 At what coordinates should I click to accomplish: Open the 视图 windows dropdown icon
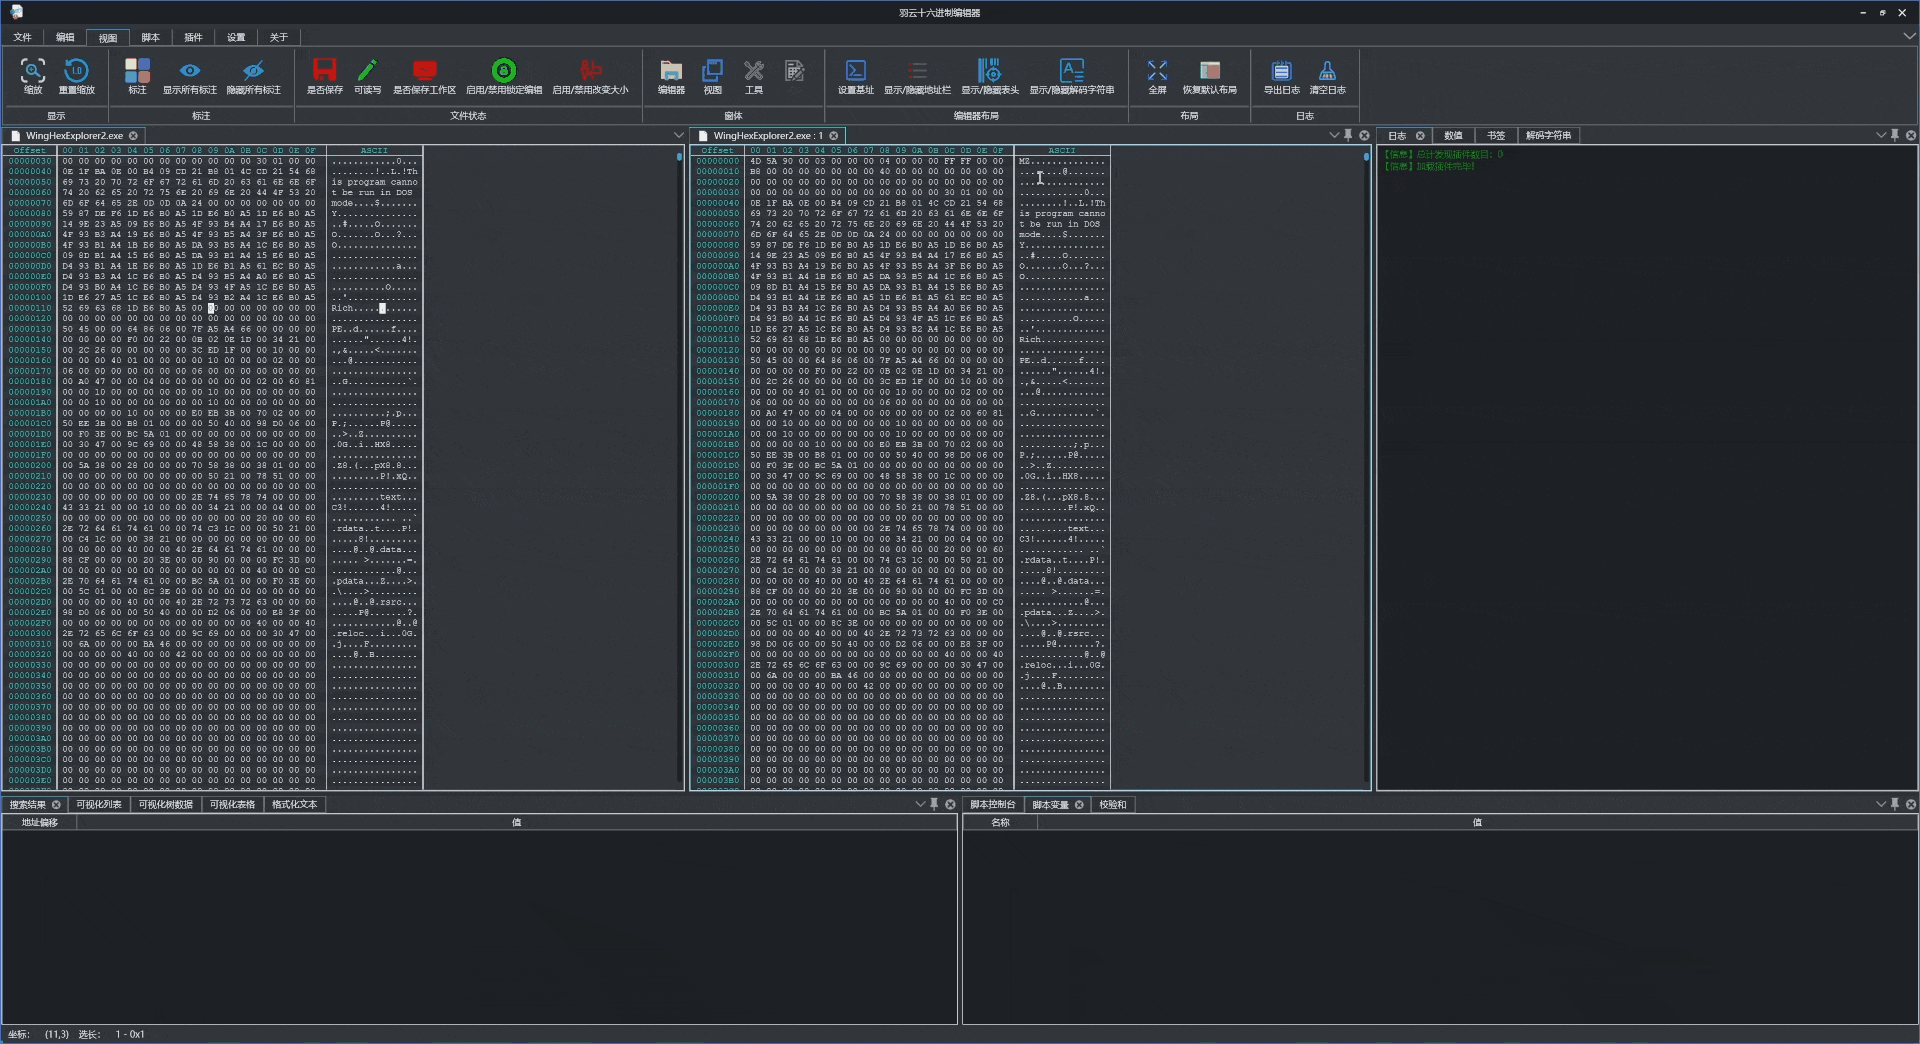coord(712,71)
